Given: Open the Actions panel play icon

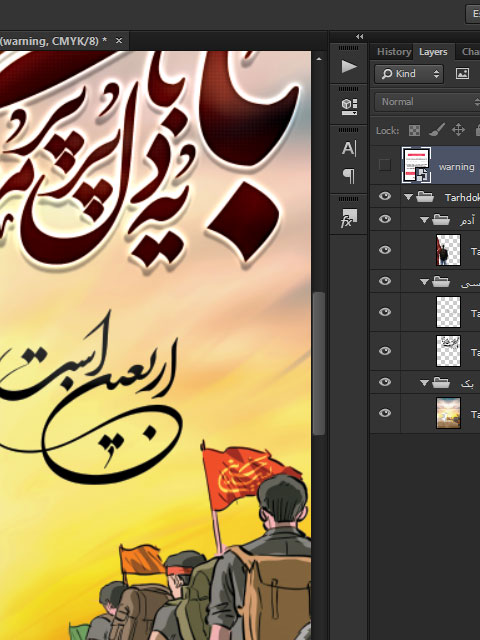Looking at the screenshot, I should [x=349, y=66].
